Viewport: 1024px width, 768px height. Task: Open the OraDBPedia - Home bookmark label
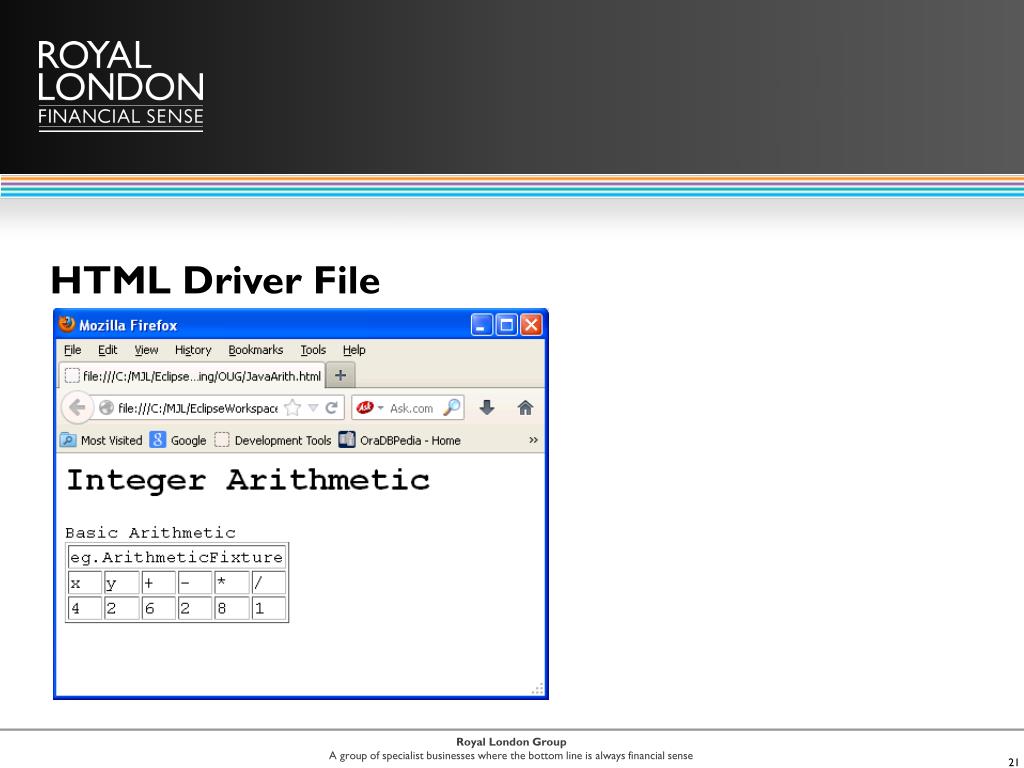[410, 440]
